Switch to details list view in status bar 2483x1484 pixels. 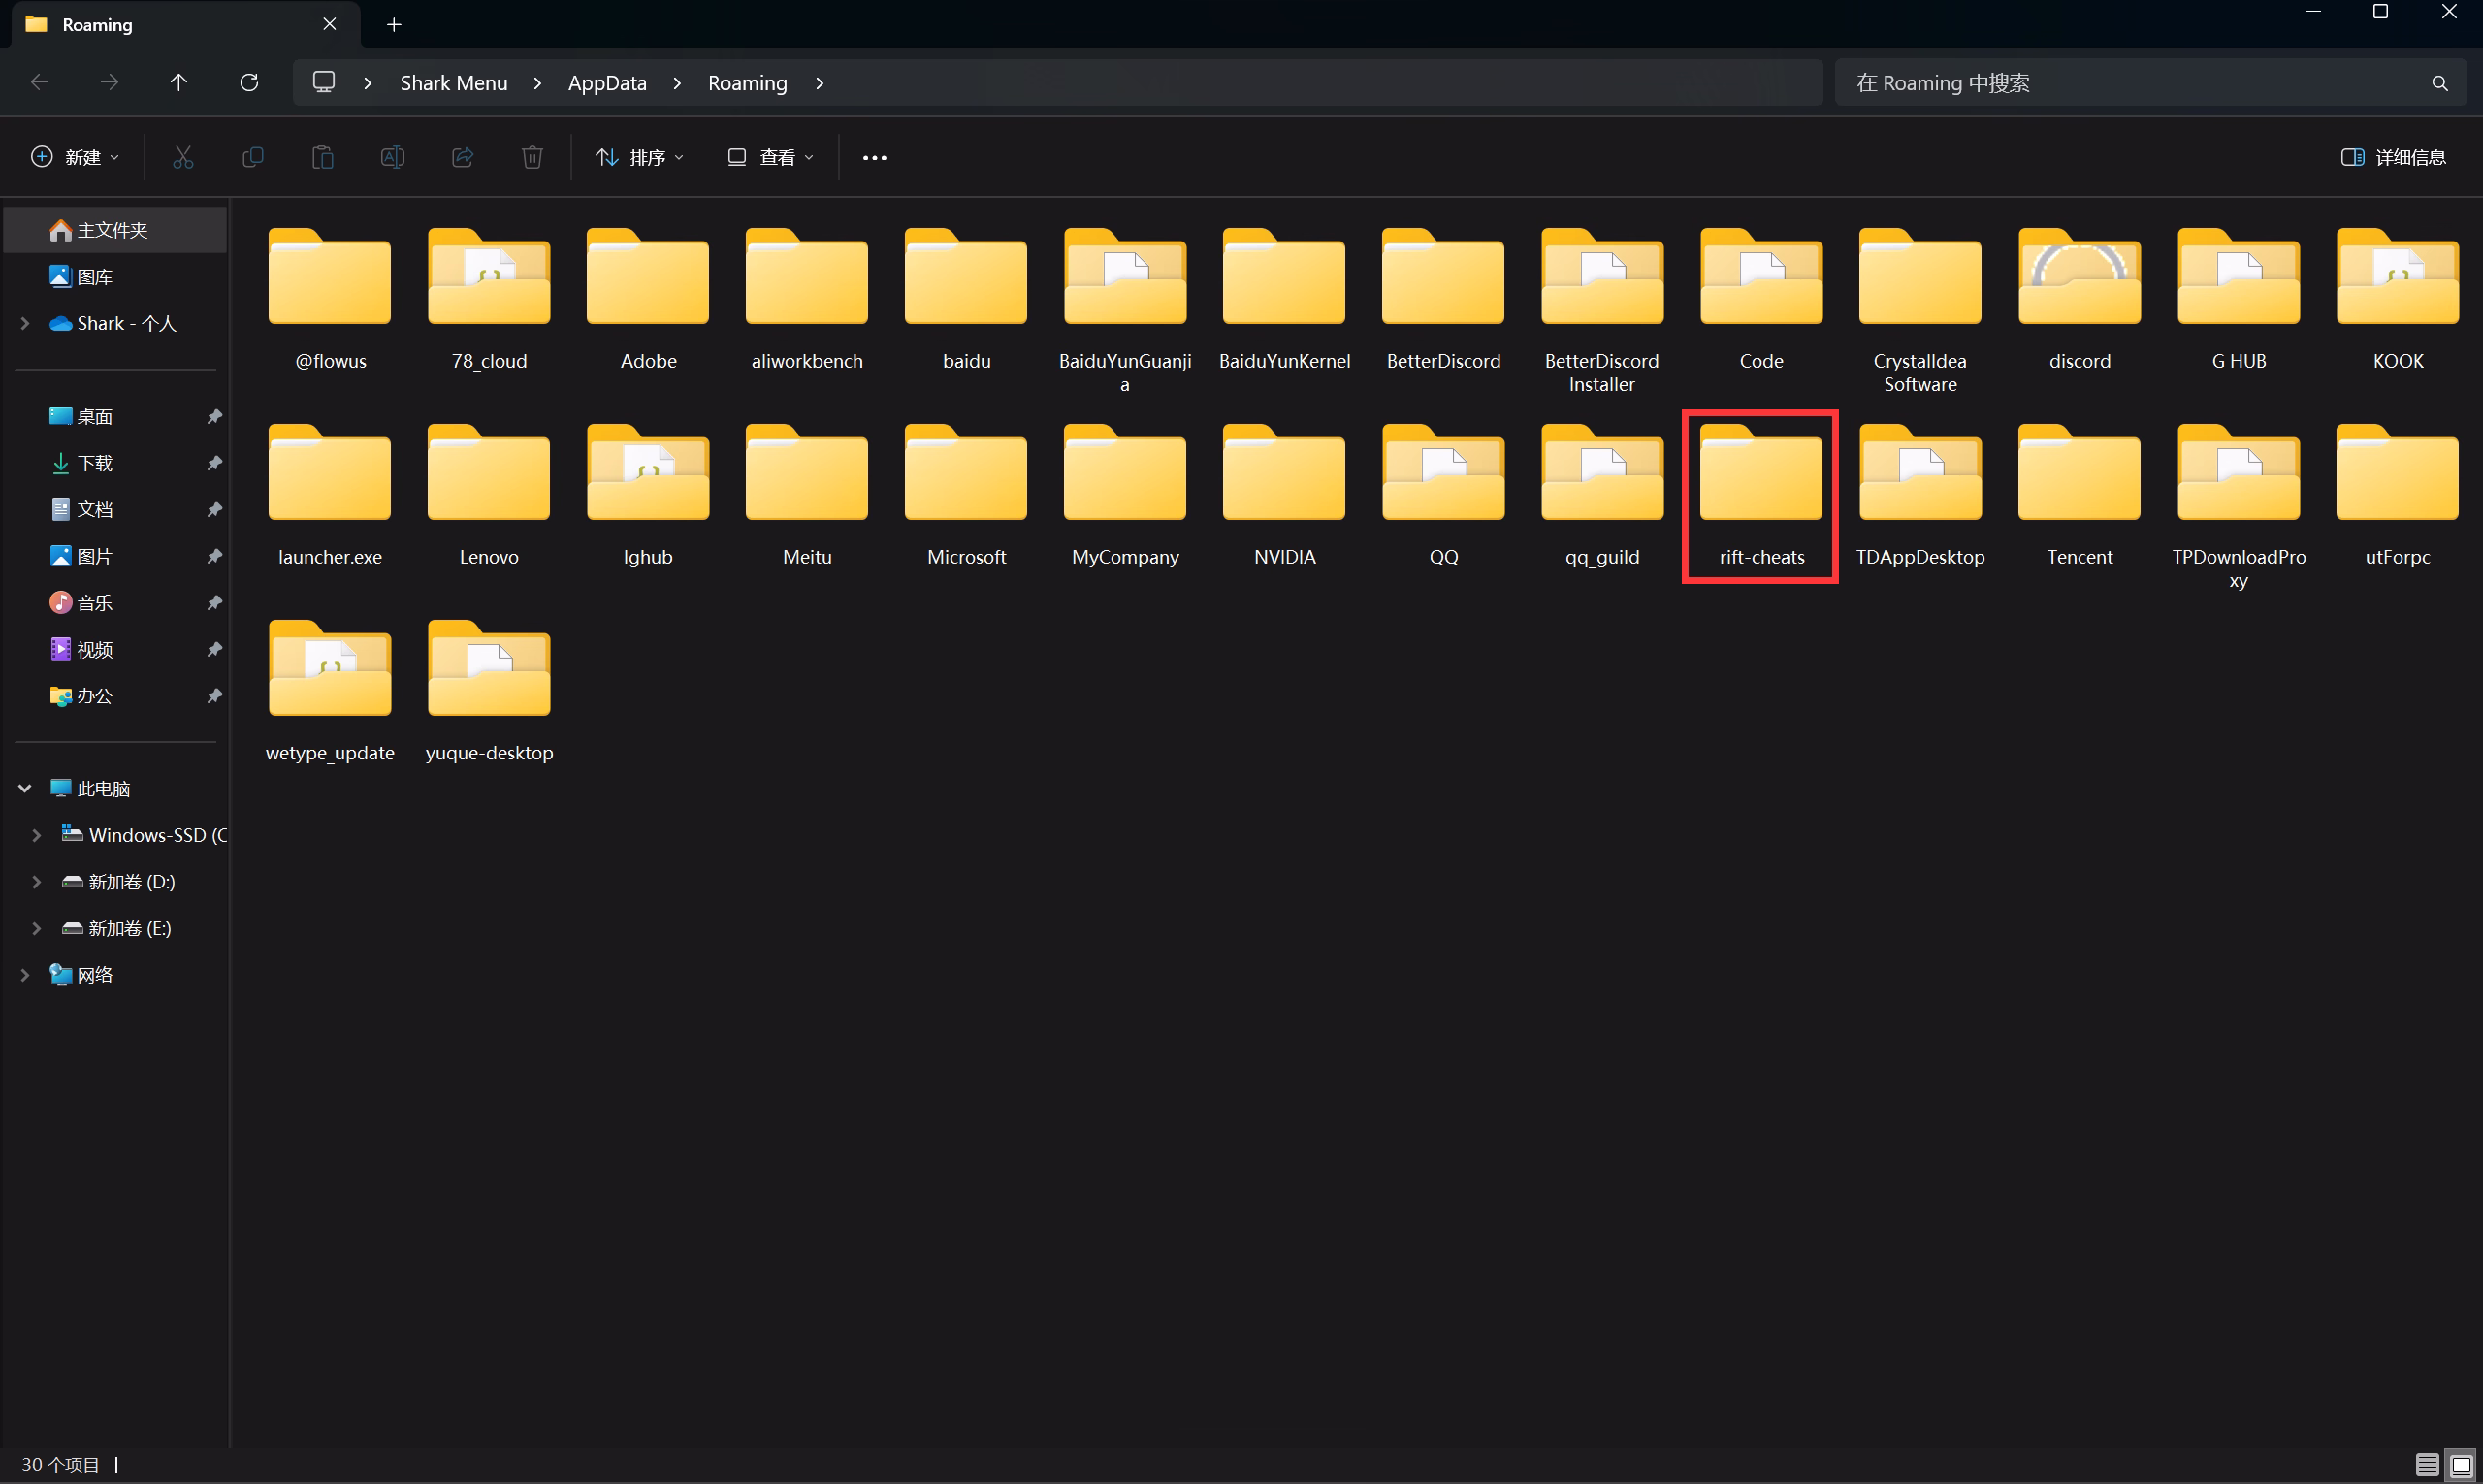coord(2426,1465)
